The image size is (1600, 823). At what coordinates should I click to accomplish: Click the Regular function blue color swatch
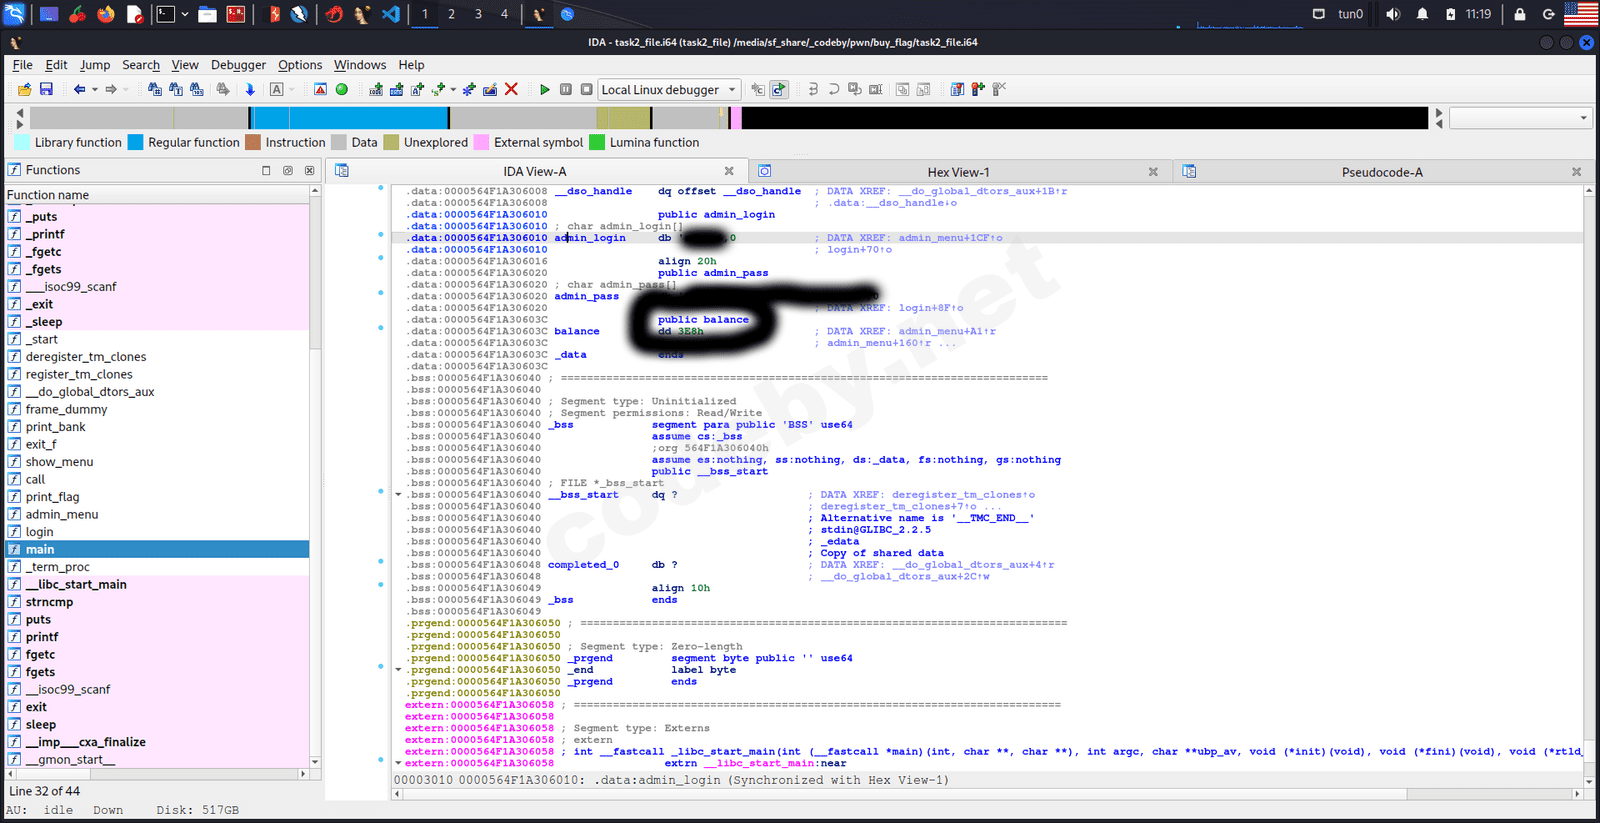pyautogui.click(x=135, y=143)
